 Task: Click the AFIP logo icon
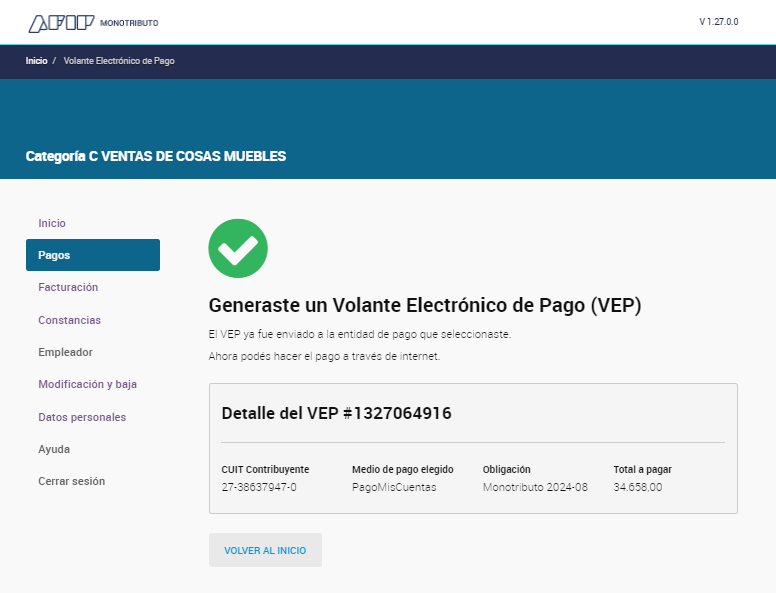click(x=61, y=23)
